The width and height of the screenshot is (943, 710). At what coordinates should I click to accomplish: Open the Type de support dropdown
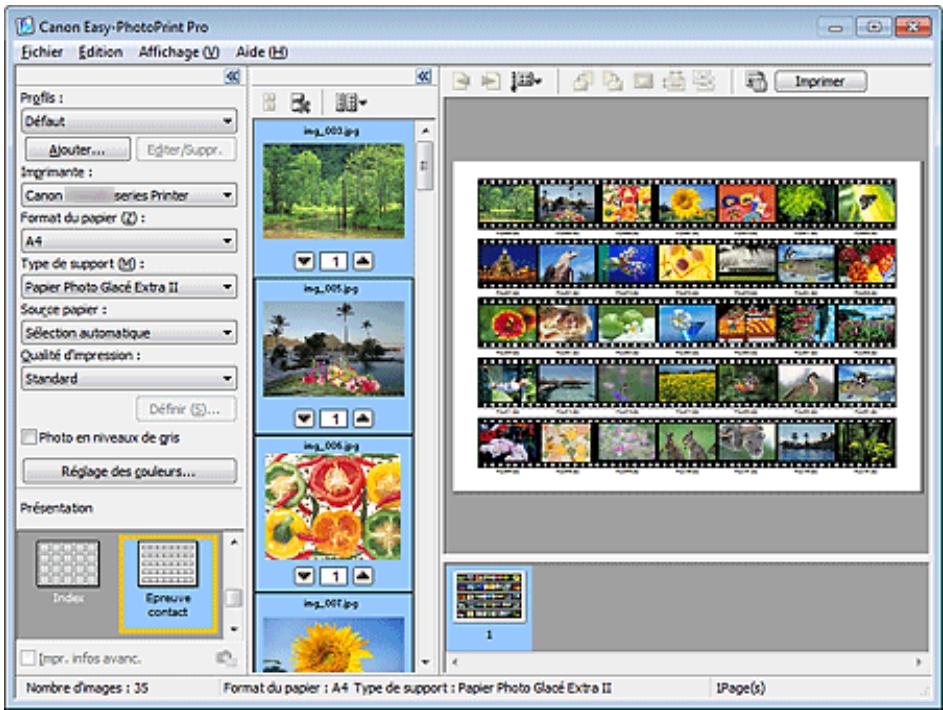129,287
